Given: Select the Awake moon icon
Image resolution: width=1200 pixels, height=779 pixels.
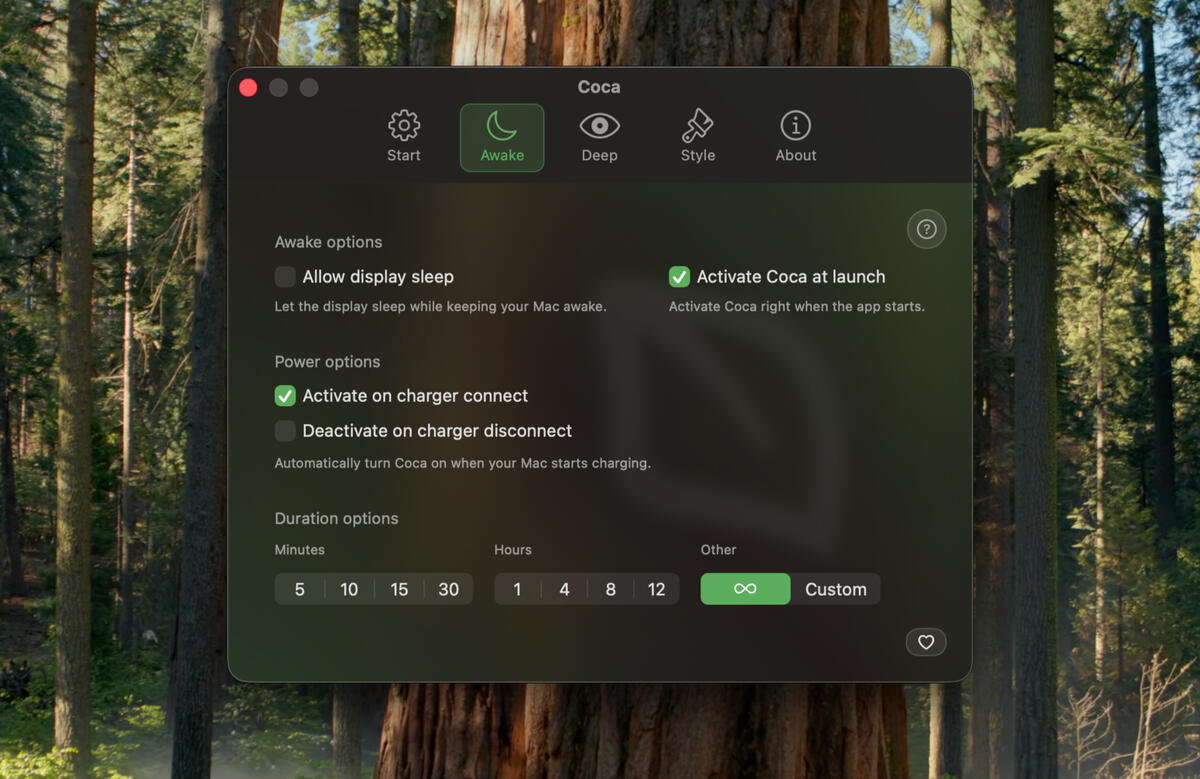Looking at the screenshot, I should click(x=501, y=124).
